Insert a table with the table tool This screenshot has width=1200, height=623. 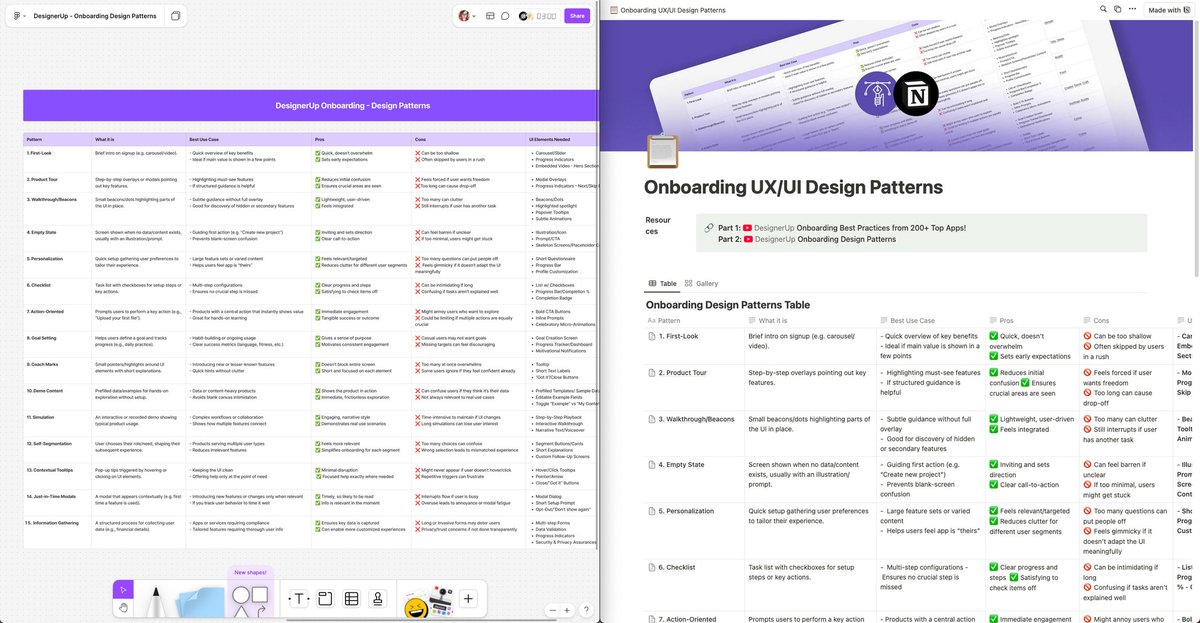(352, 599)
